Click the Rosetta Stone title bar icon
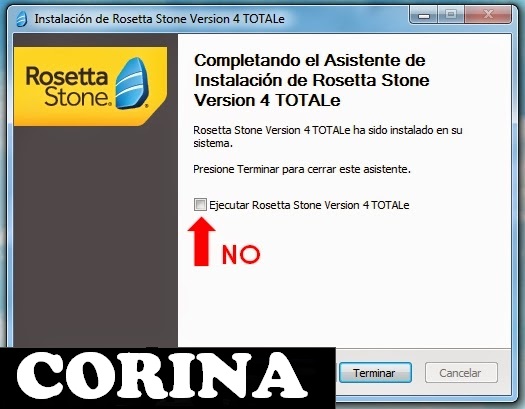The image size is (525, 409). pyautogui.click(x=22, y=19)
